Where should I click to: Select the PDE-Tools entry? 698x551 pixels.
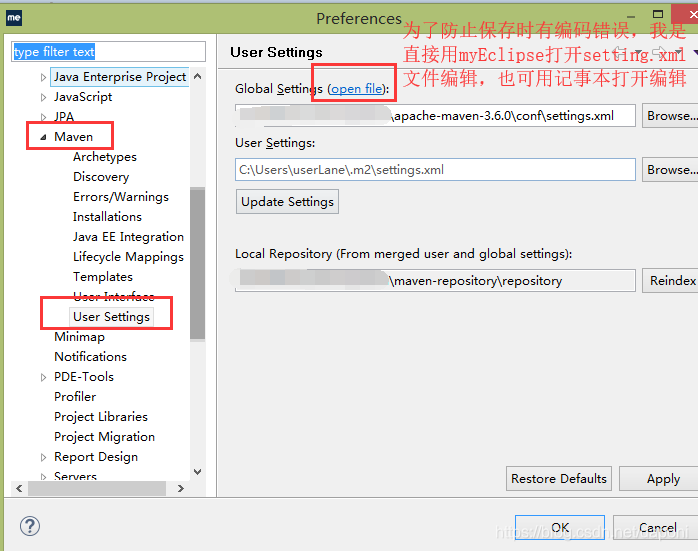[84, 377]
